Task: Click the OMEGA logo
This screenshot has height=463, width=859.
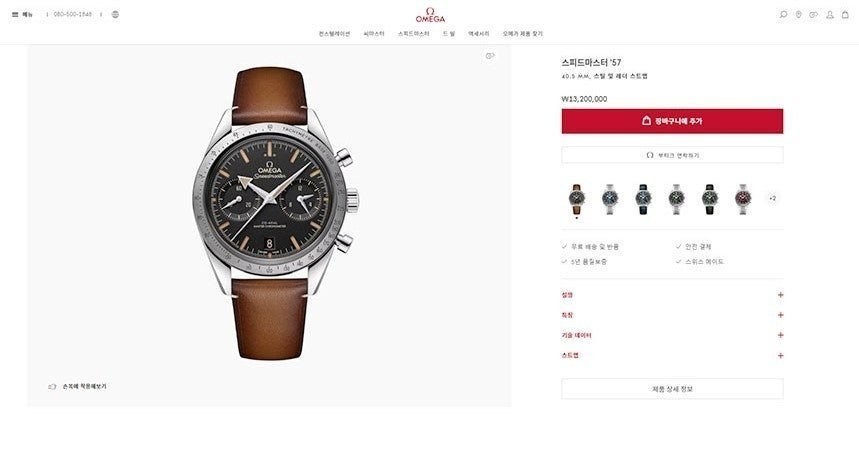Action: pos(430,15)
